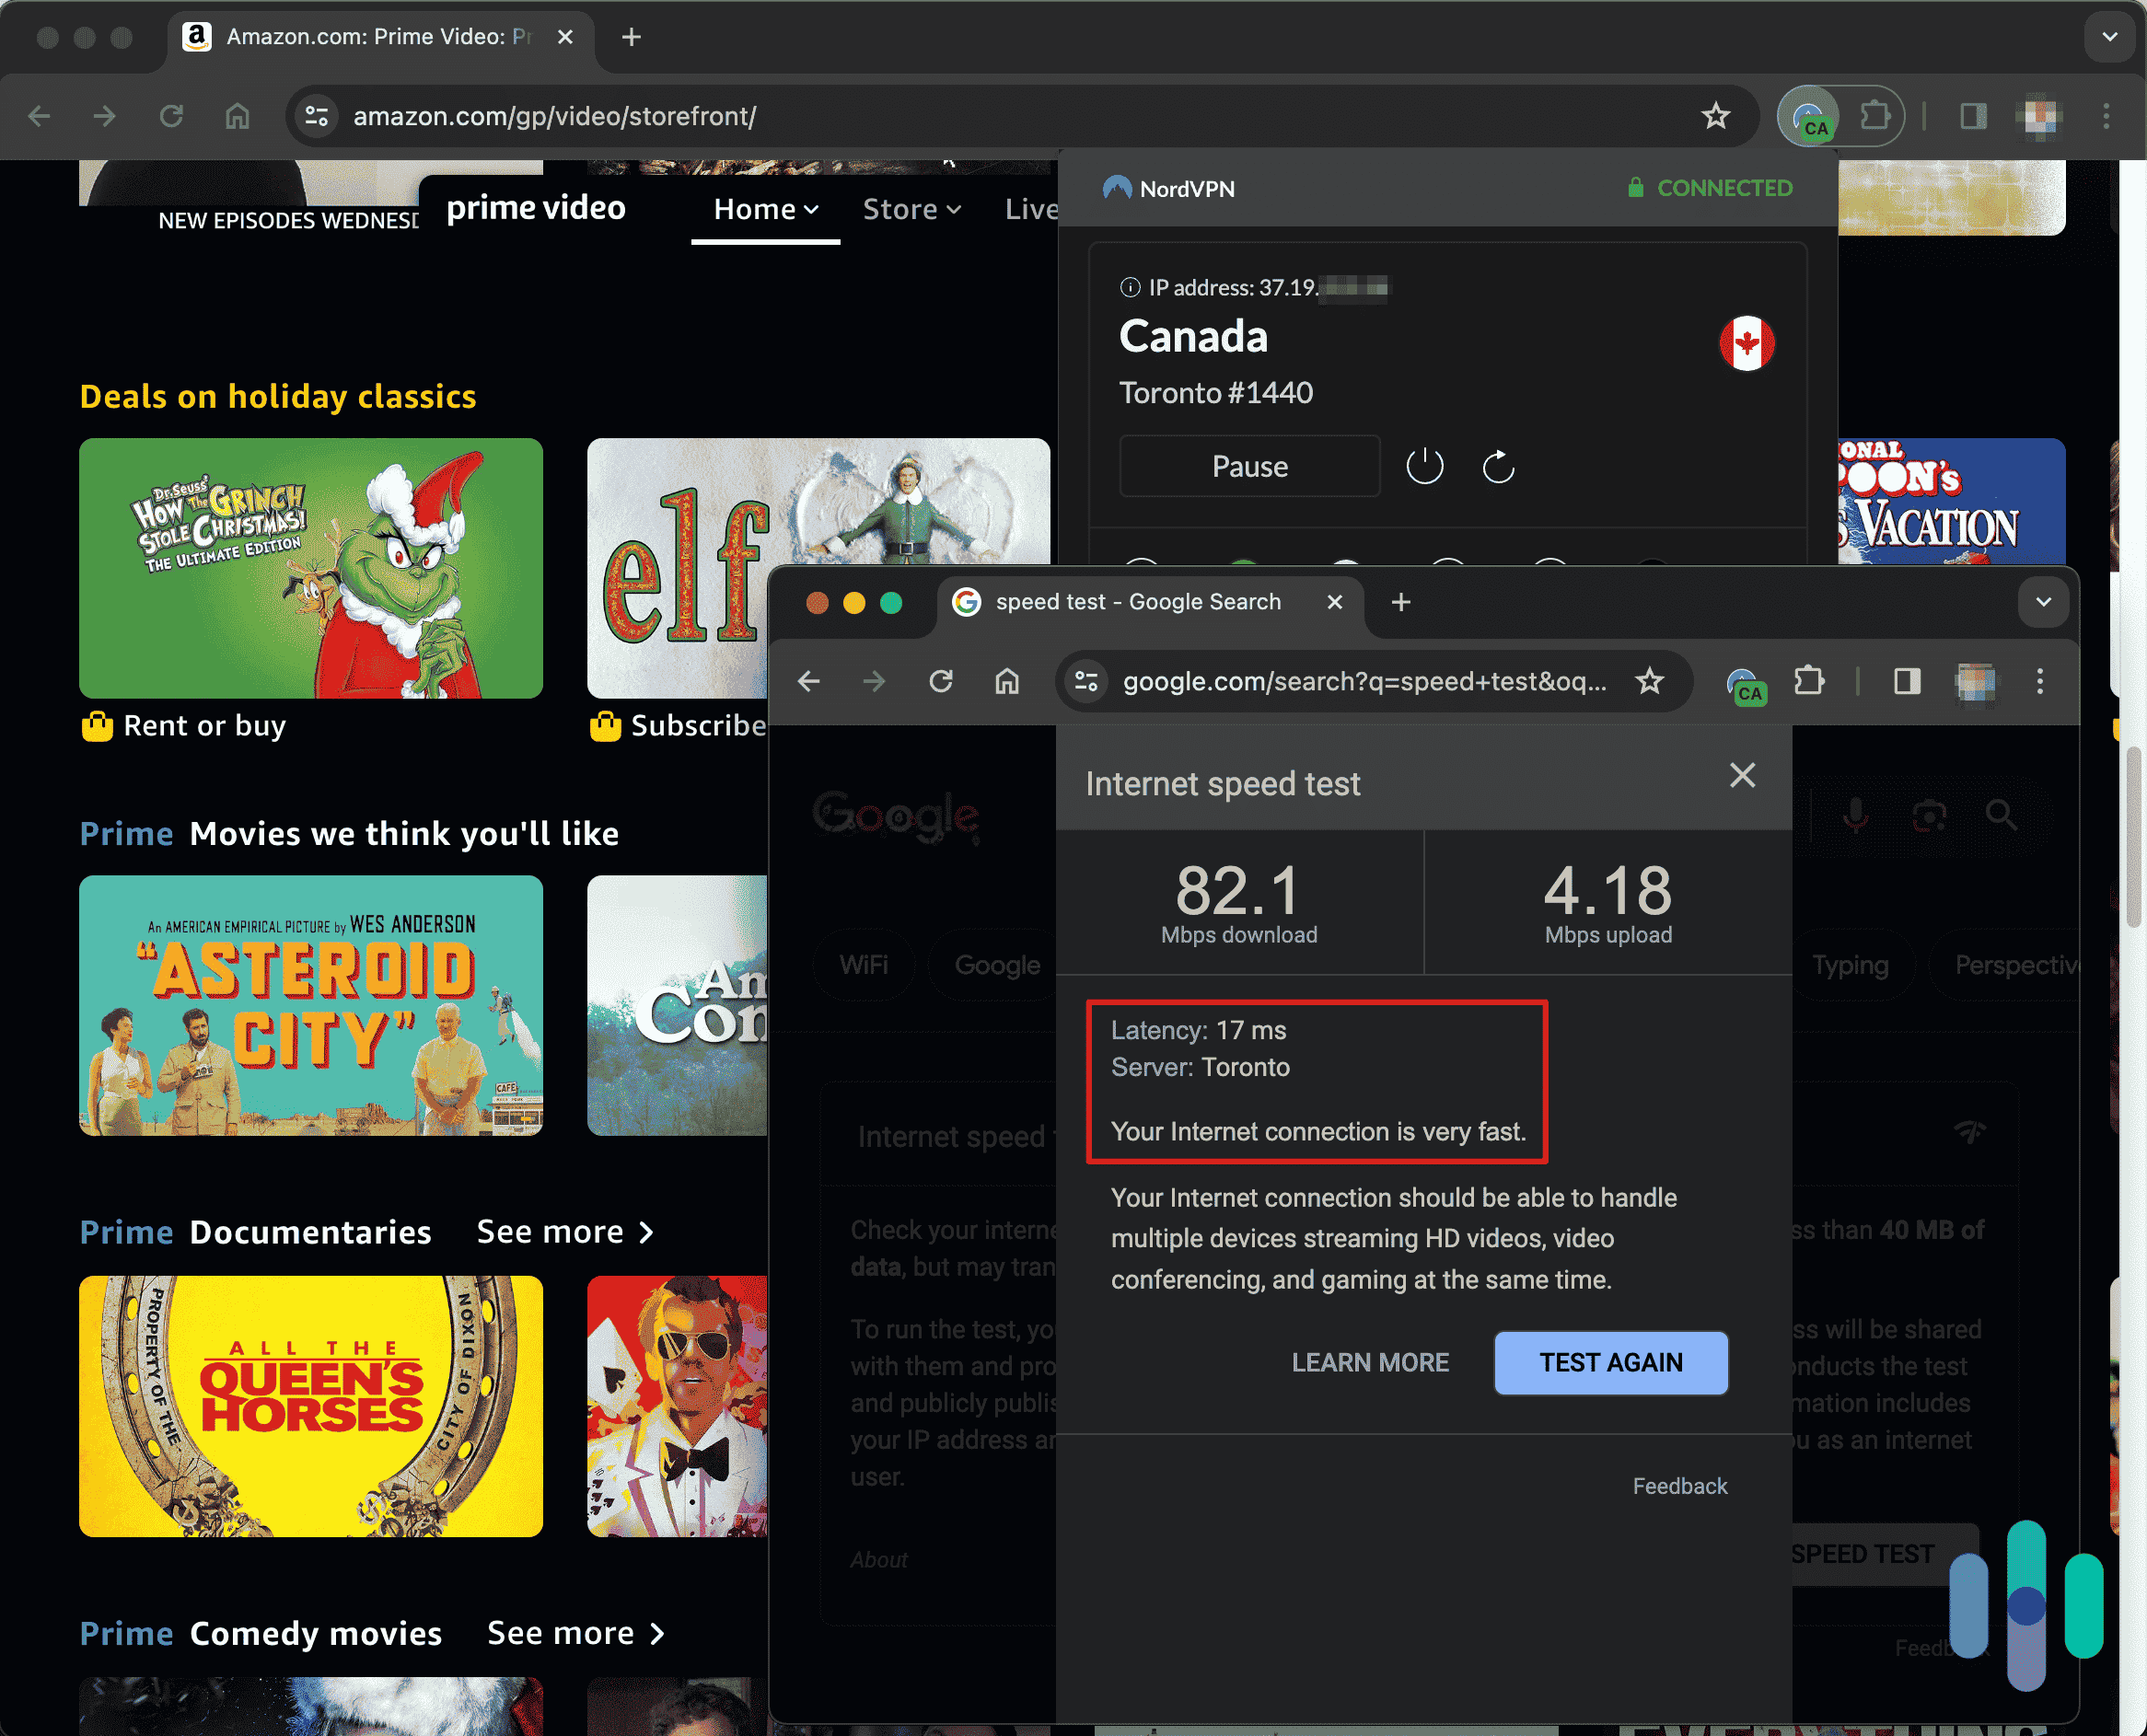The height and width of the screenshot is (1736, 2147).
Task: Expand tab search chevron in Google window
Action: click(2043, 601)
